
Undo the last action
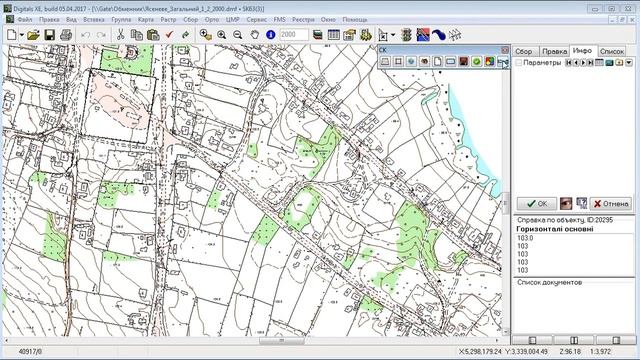[85, 35]
